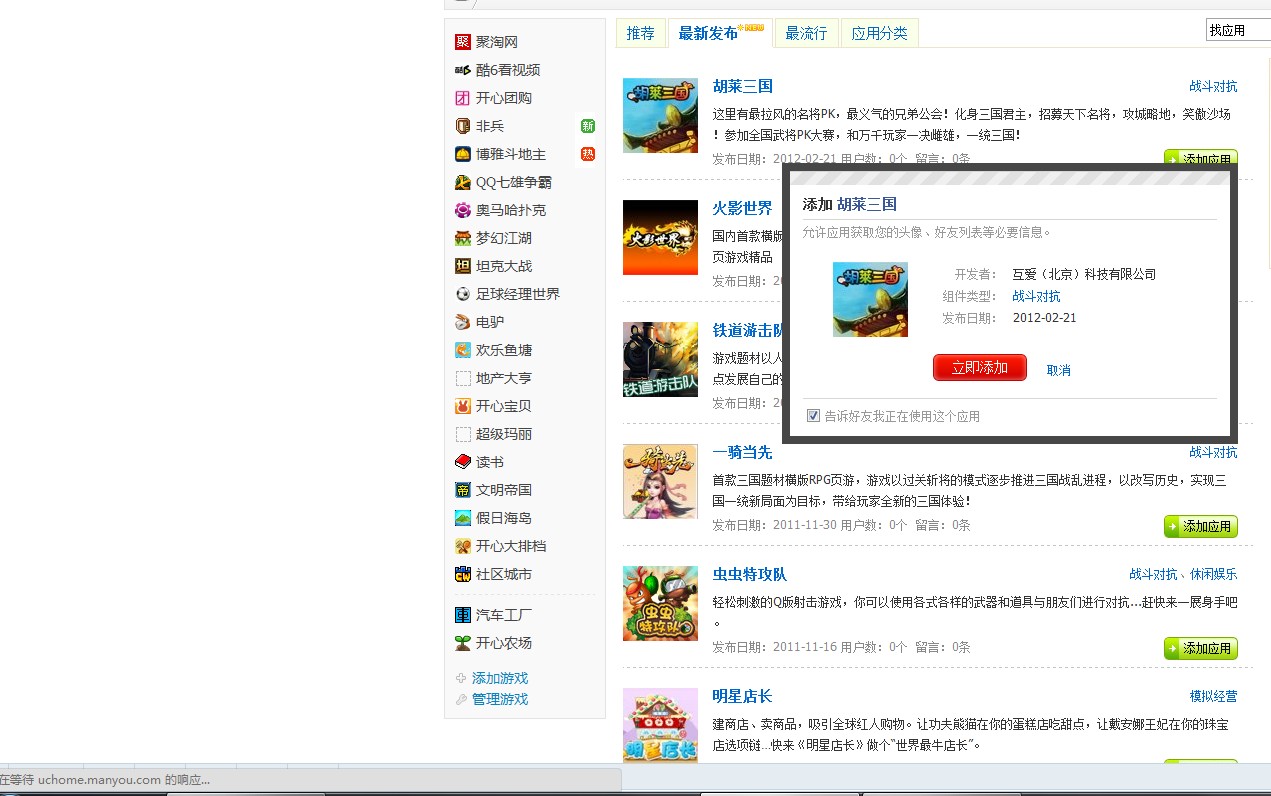The image size is (1271, 796).
Task: Click the 梦幻江湖 game icon
Action: point(462,238)
